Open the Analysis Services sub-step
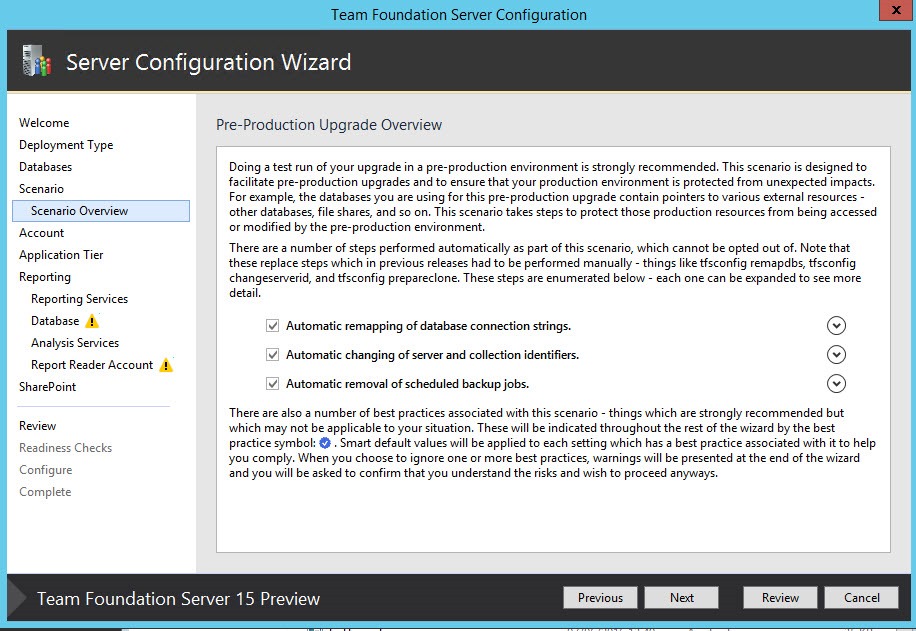 75,343
